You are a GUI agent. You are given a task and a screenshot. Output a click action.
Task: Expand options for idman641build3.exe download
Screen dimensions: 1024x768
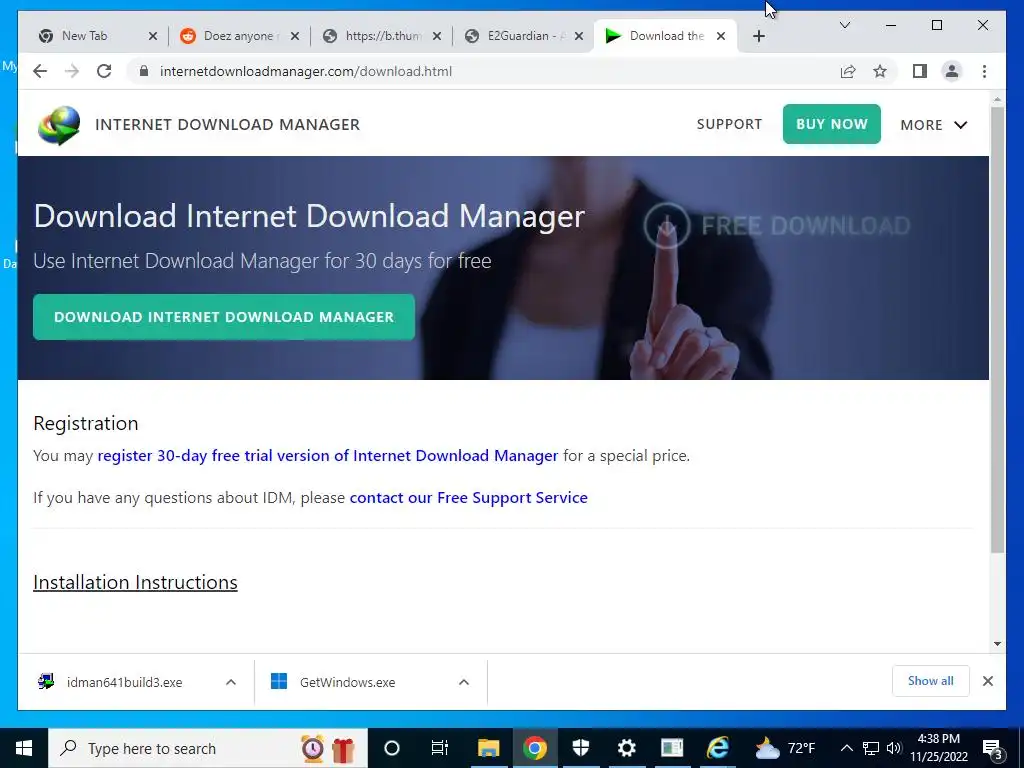(x=231, y=682)
